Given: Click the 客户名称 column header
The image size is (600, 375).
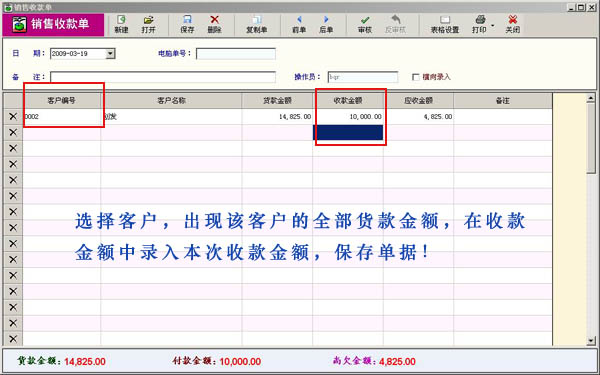Looking at the screenshot, I should coord(171,101).
